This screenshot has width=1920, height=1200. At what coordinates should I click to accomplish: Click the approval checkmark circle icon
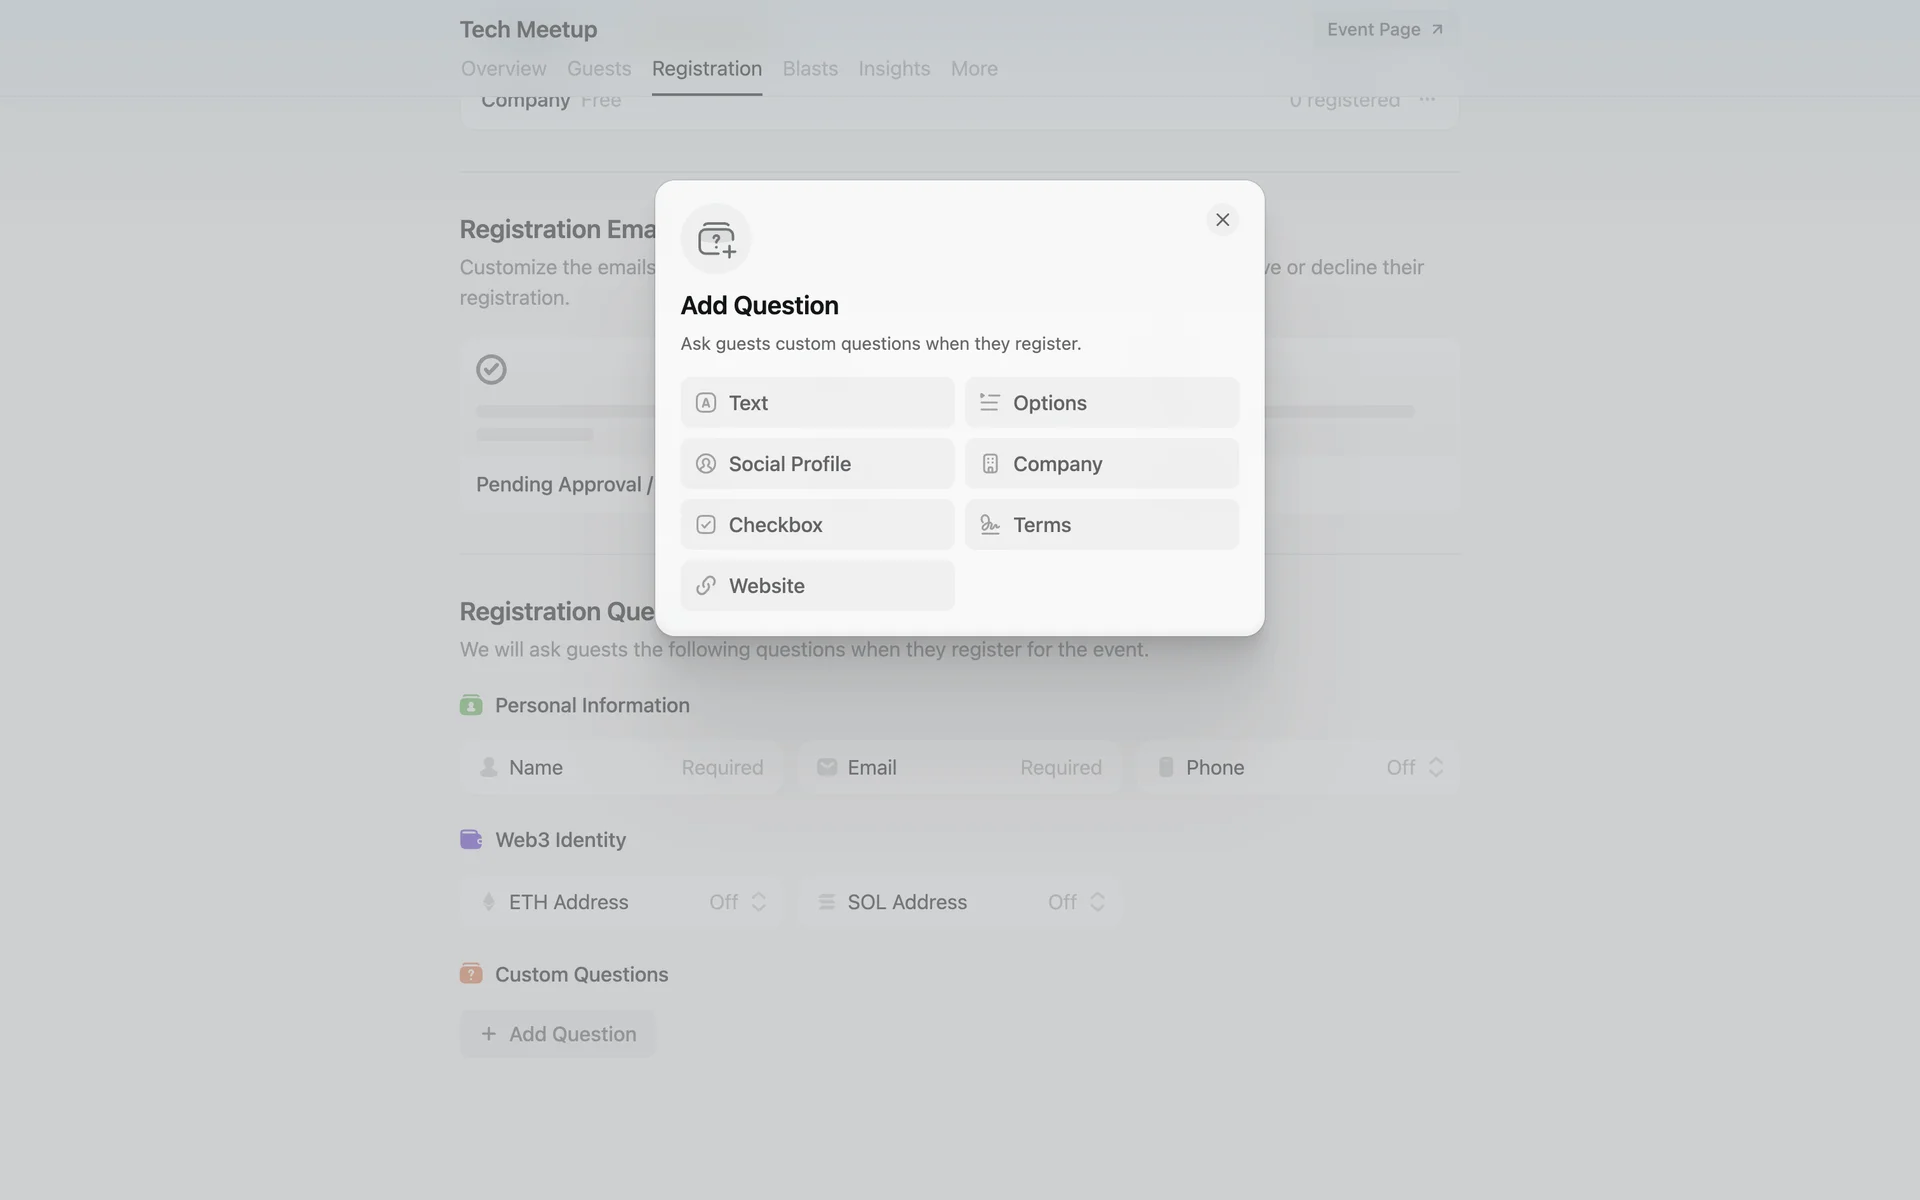[491, 370]
